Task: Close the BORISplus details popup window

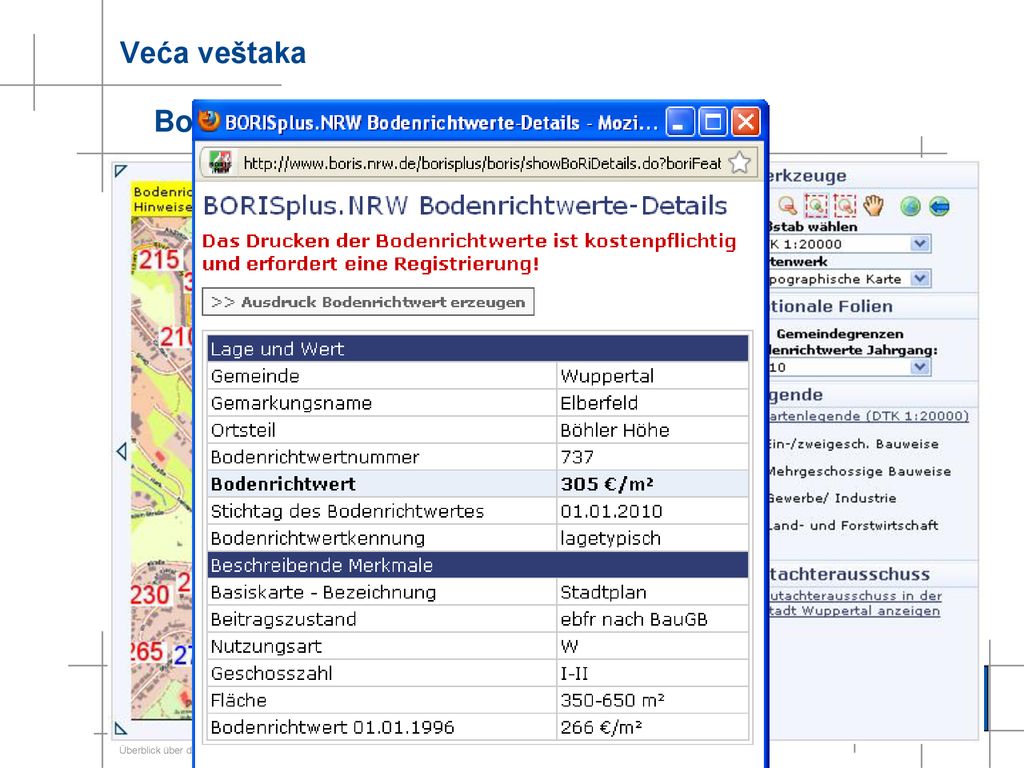Action: [746, 122]
